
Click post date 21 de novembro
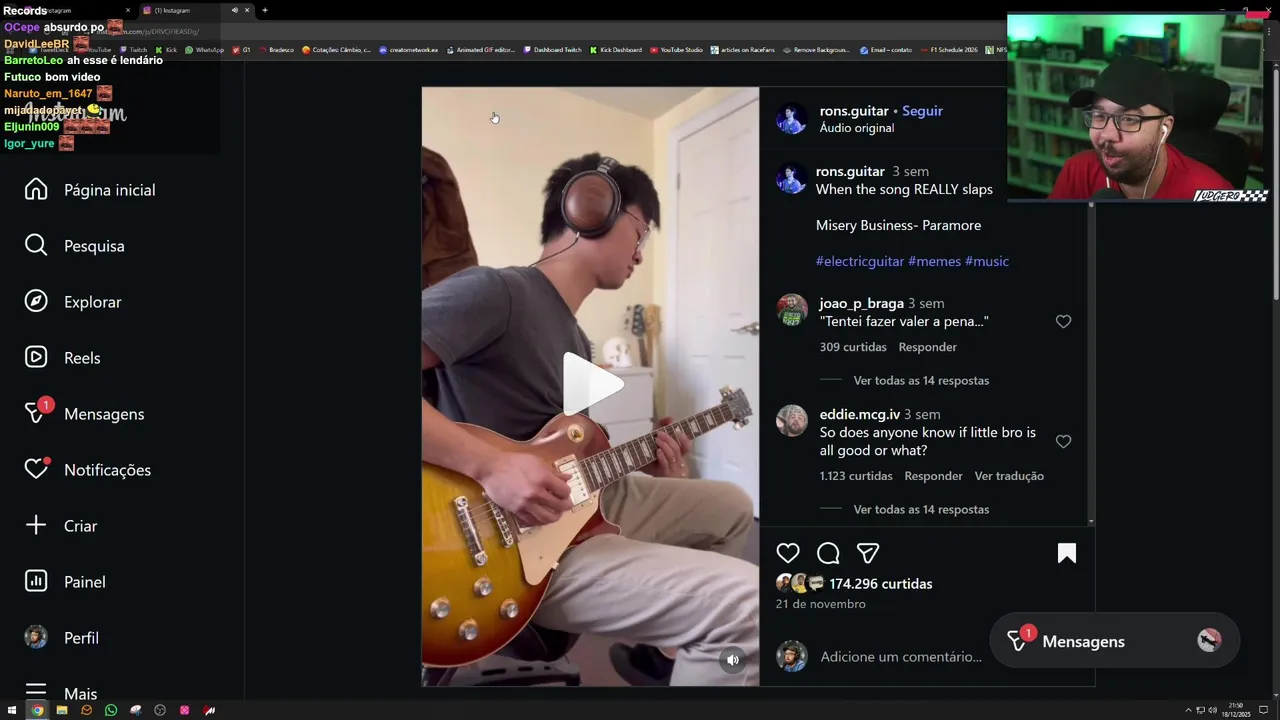(820, 604)
